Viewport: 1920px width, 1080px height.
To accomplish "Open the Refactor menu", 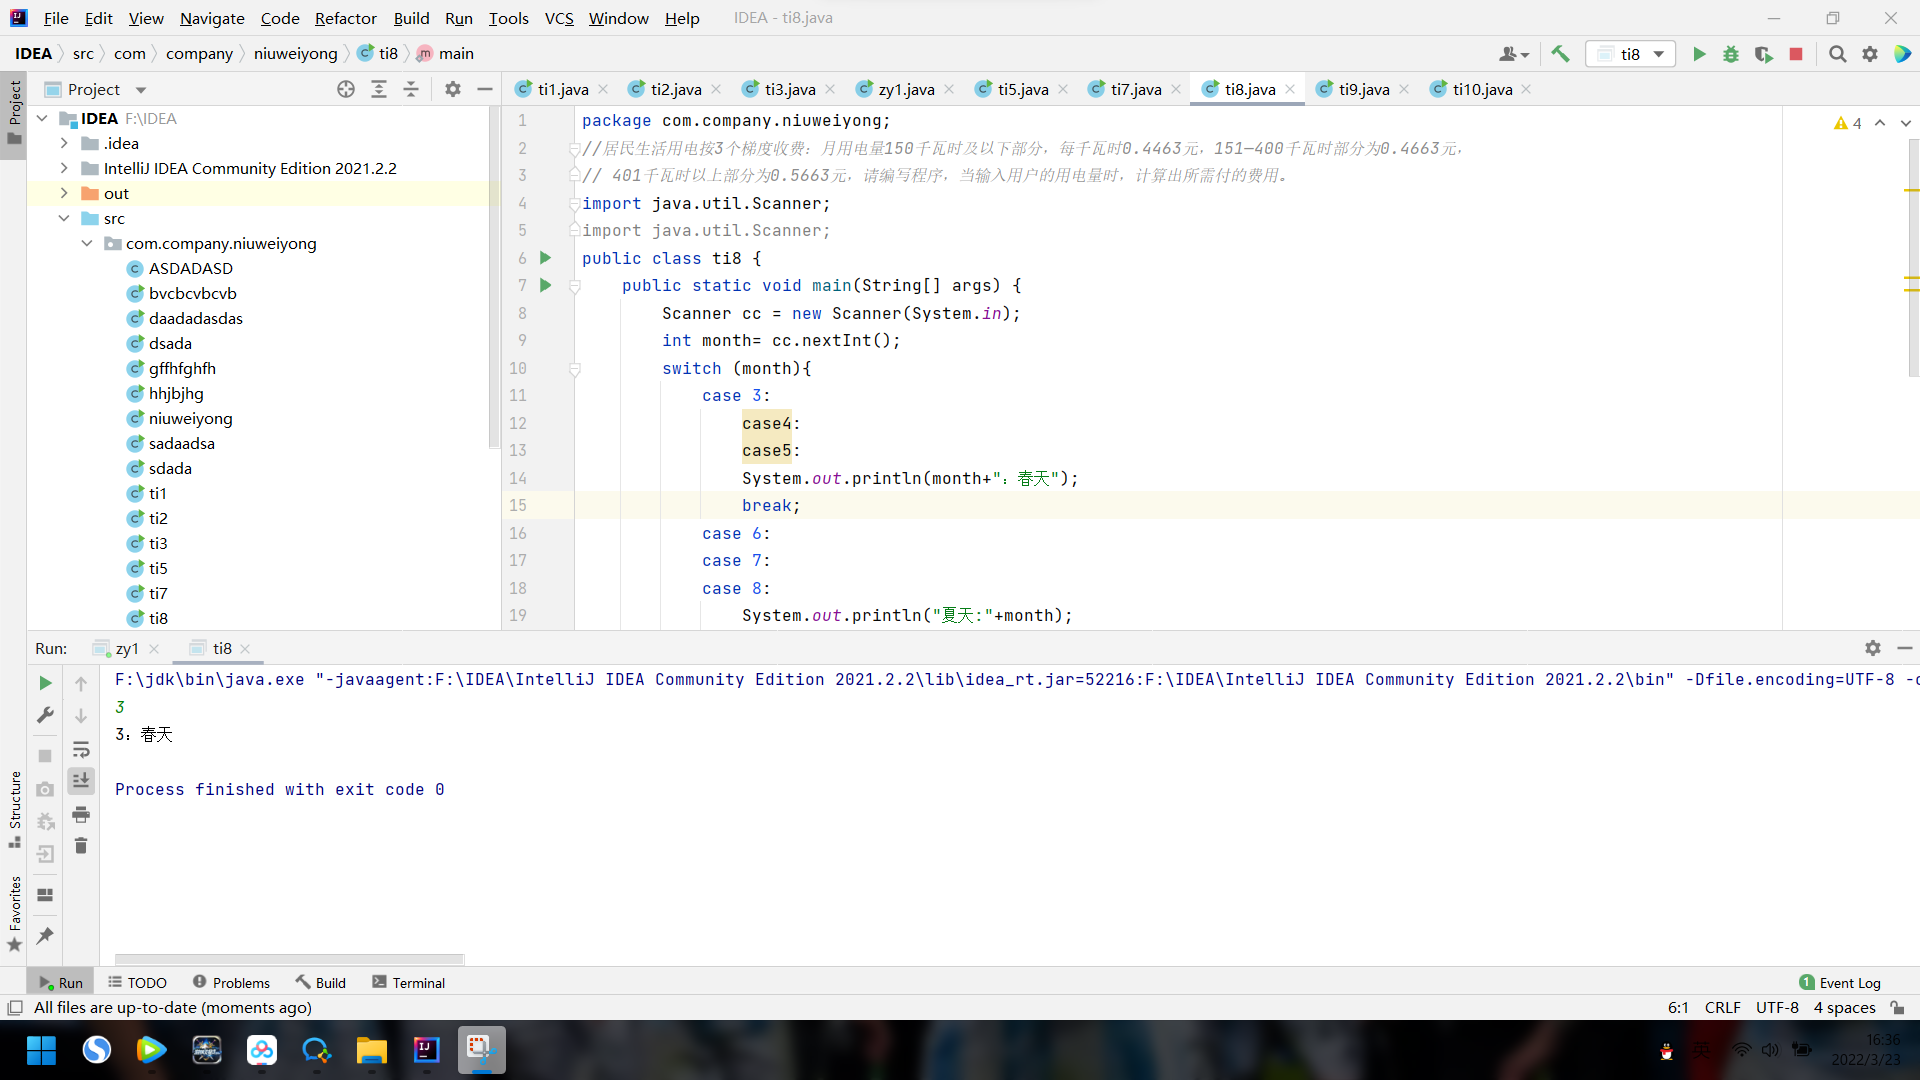I will click(345, 18).
